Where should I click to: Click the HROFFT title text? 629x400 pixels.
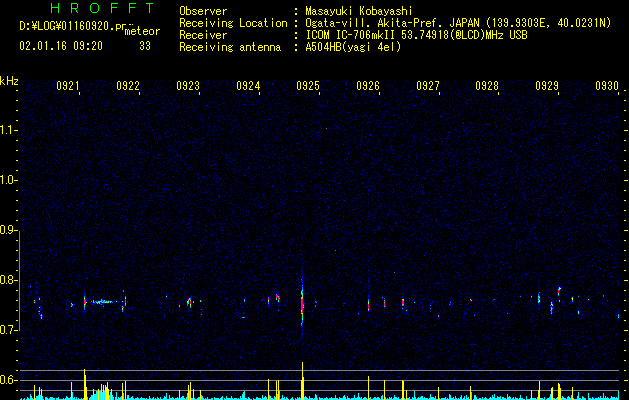[103, 8]
